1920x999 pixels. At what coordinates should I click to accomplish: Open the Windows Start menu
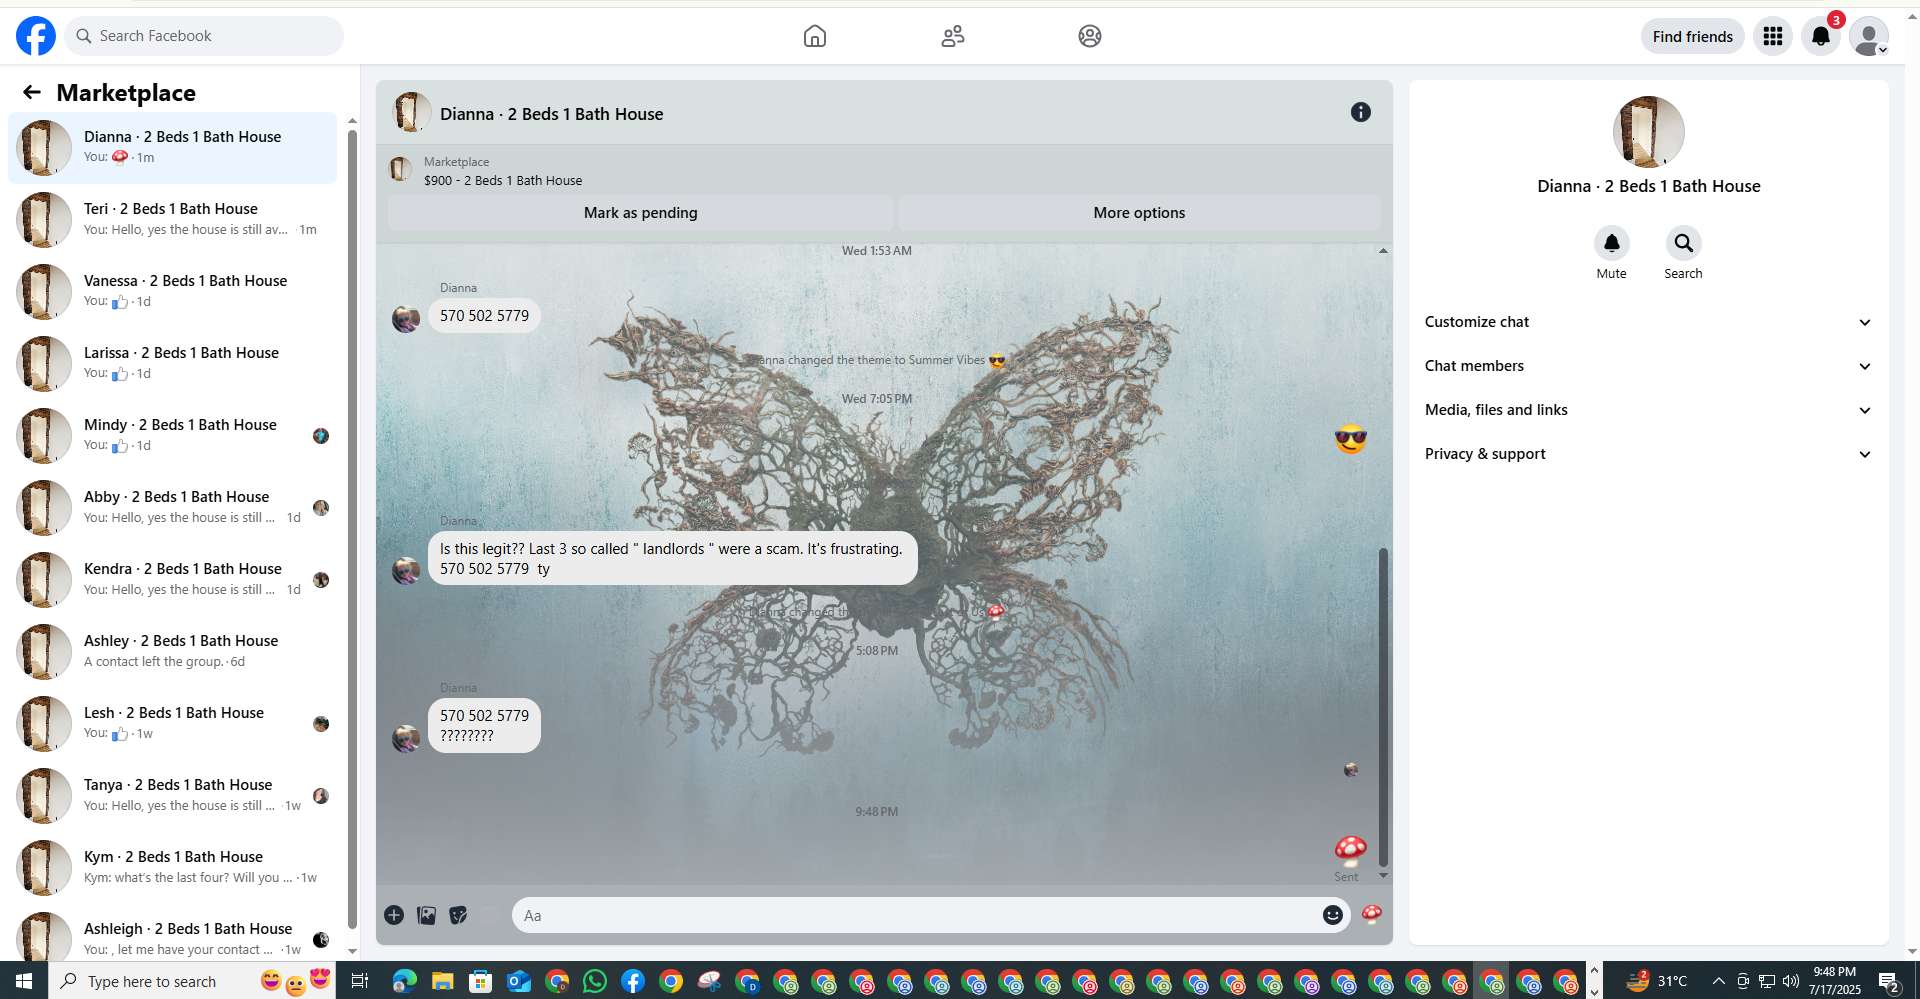click(24, 981)
